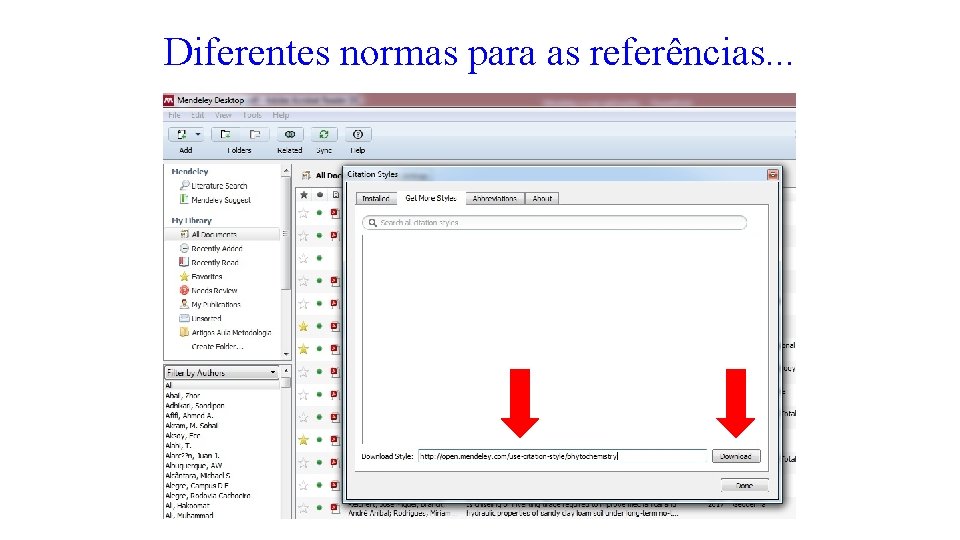This screenshot has width=960, height=540.
Task: Open the Tools menu
Action: 252,115
